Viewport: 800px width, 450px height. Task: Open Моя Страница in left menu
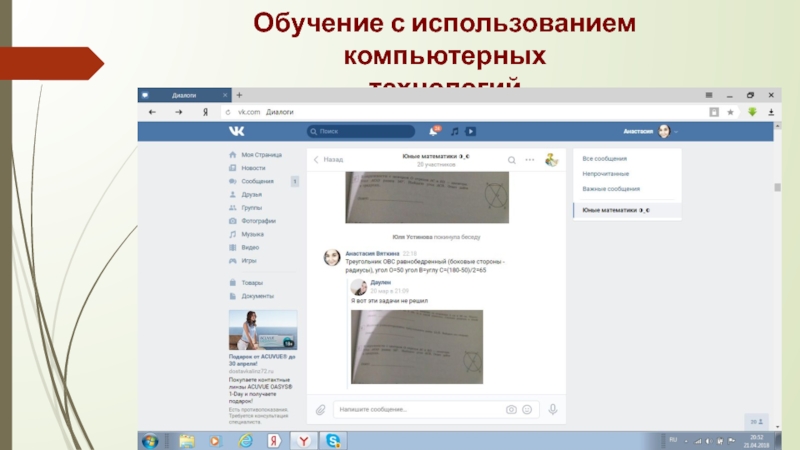pyautogui.click(x=260, y=155)
